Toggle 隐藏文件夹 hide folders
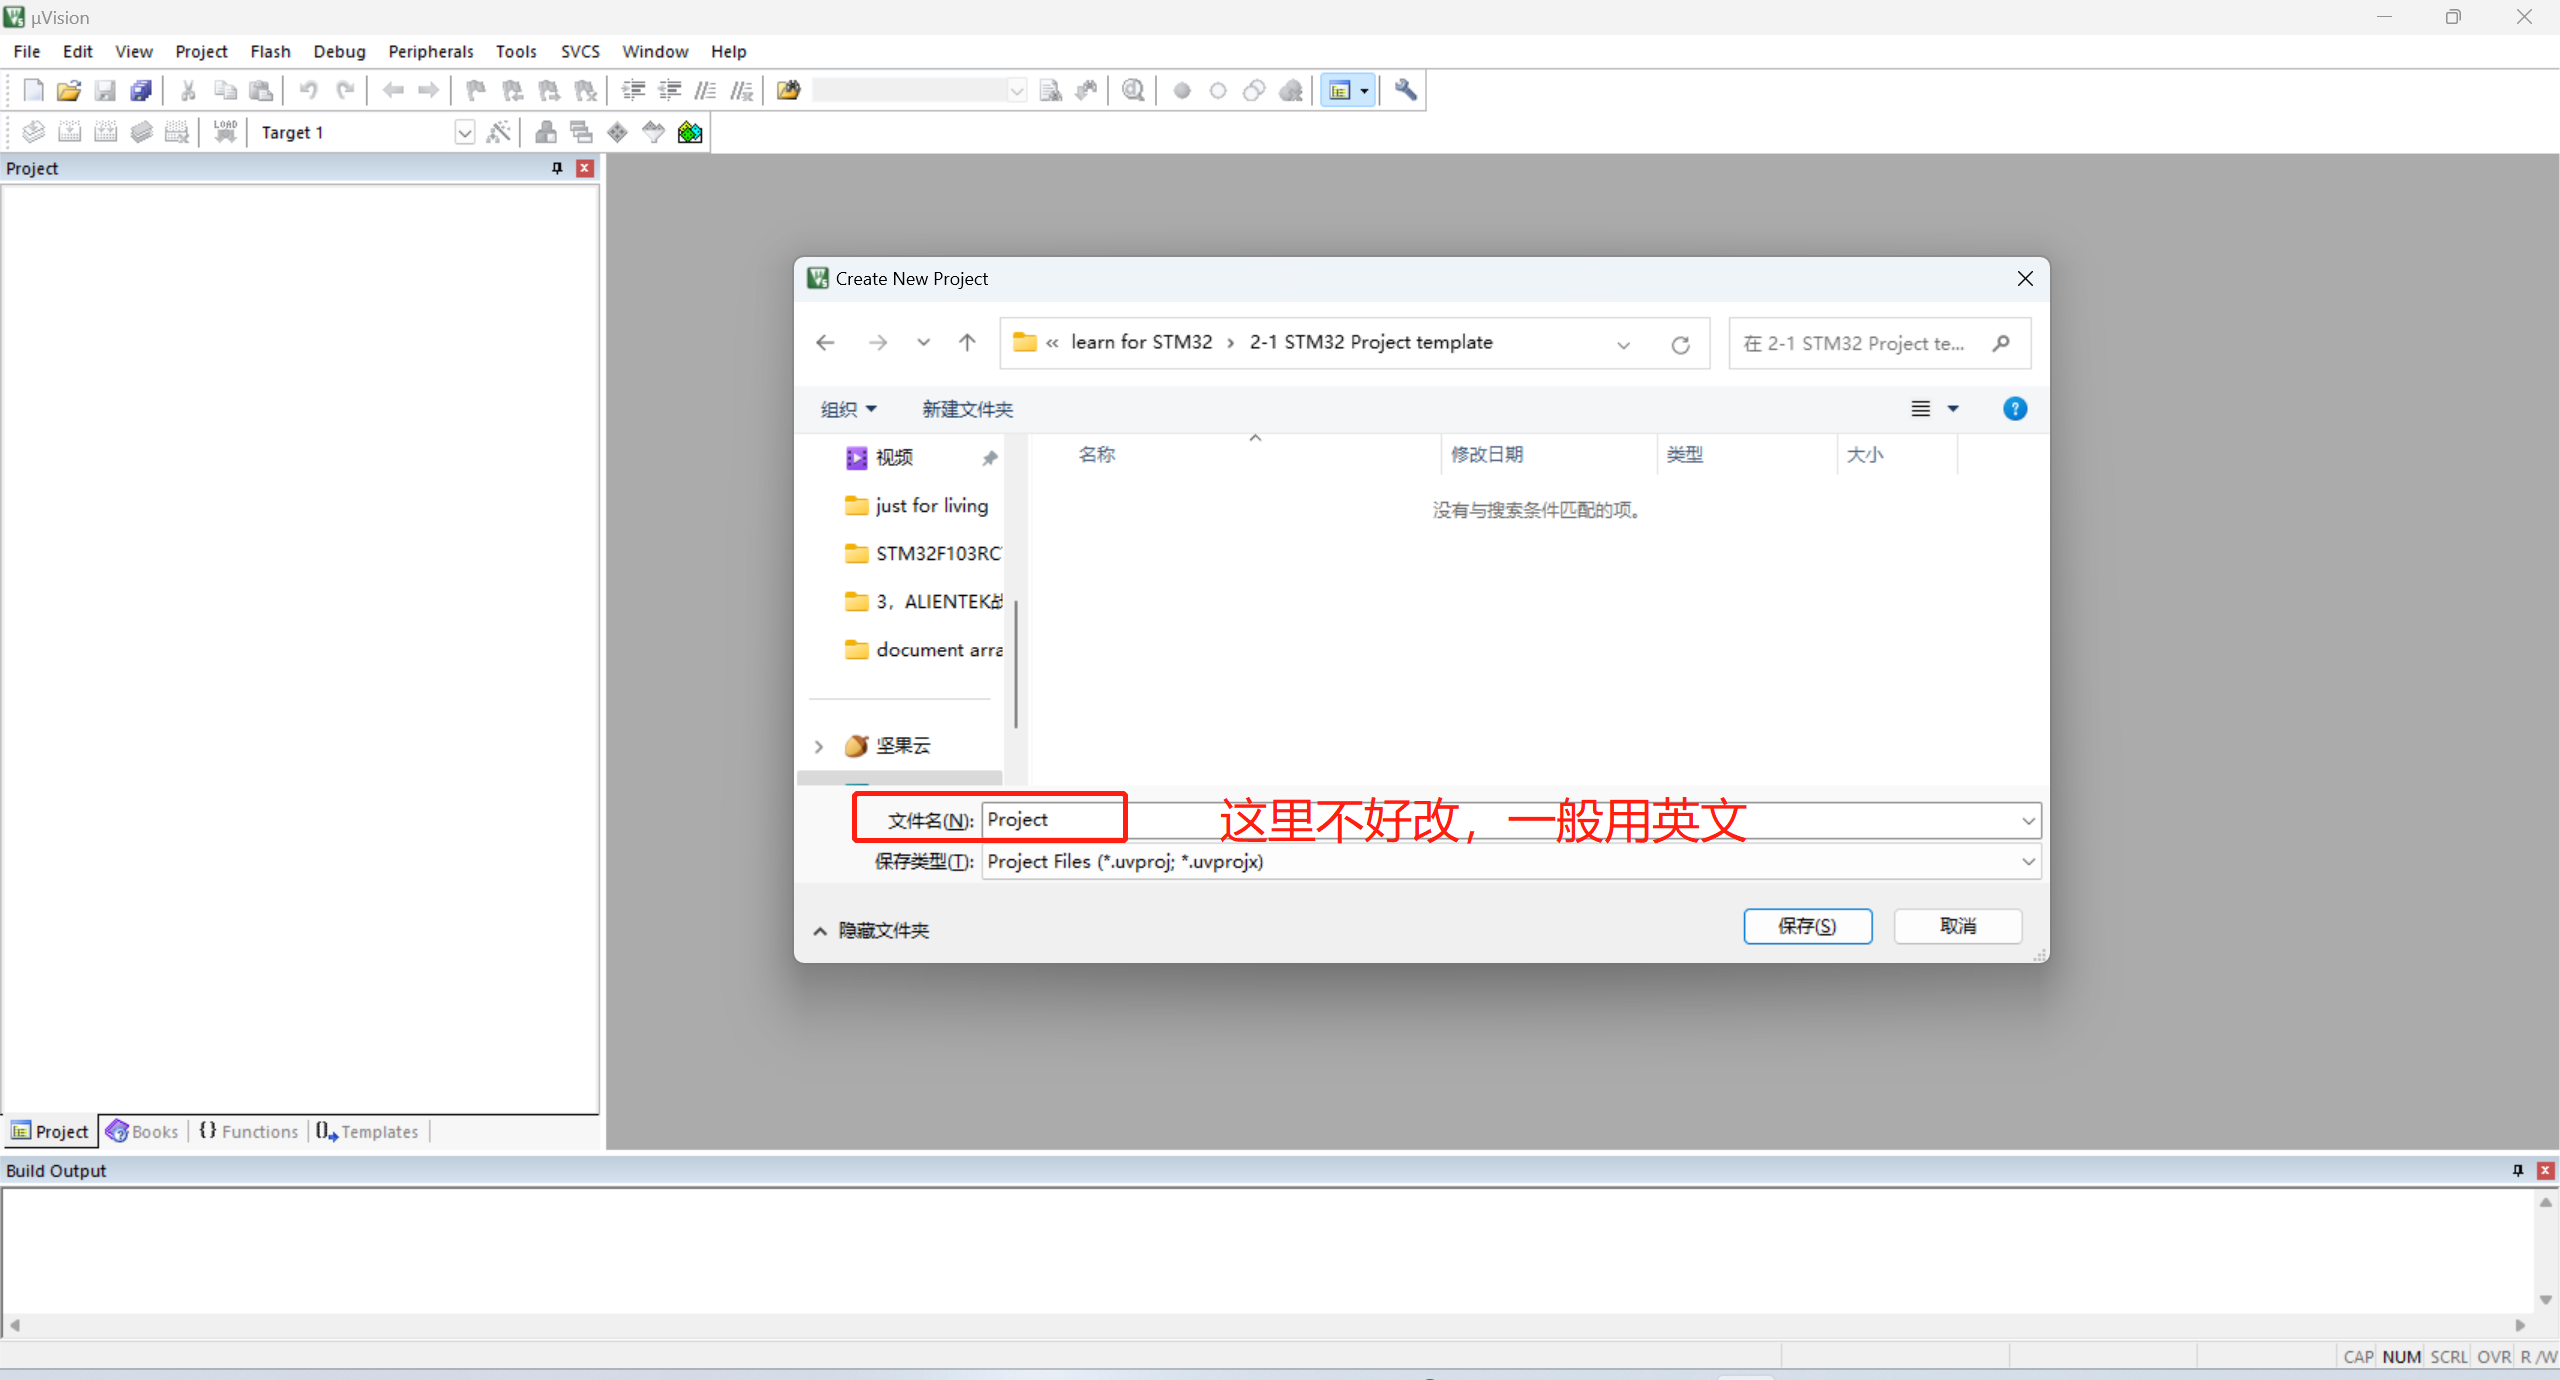The width and height of the screenshot is (2560, 1380). (x=871, y=930)
